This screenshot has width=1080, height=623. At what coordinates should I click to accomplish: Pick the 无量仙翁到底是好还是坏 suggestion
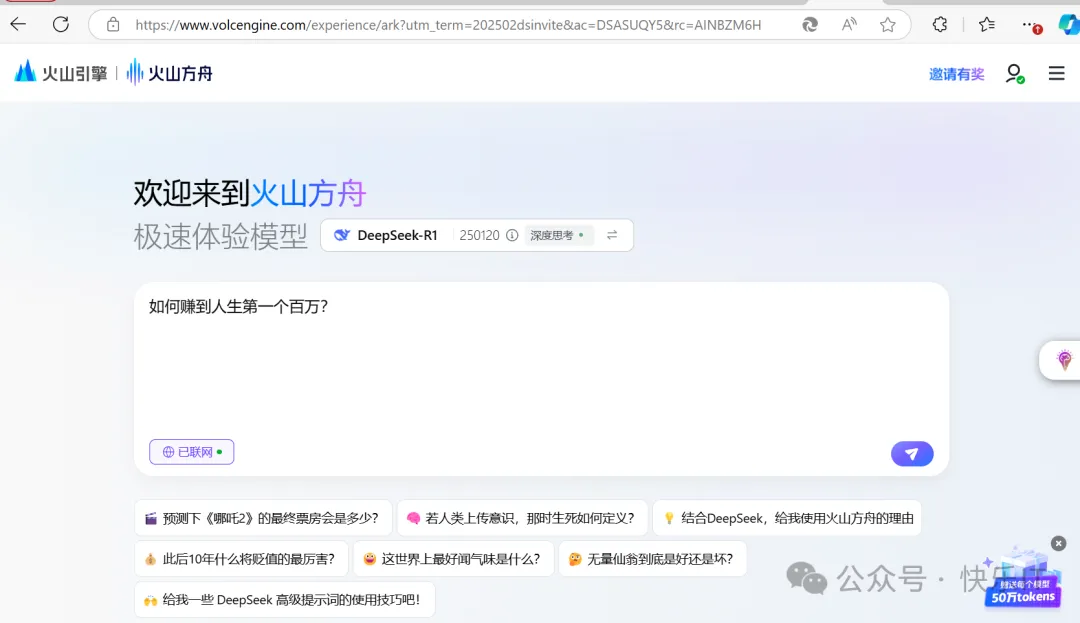pyautogui.click(x=652, y=559)
